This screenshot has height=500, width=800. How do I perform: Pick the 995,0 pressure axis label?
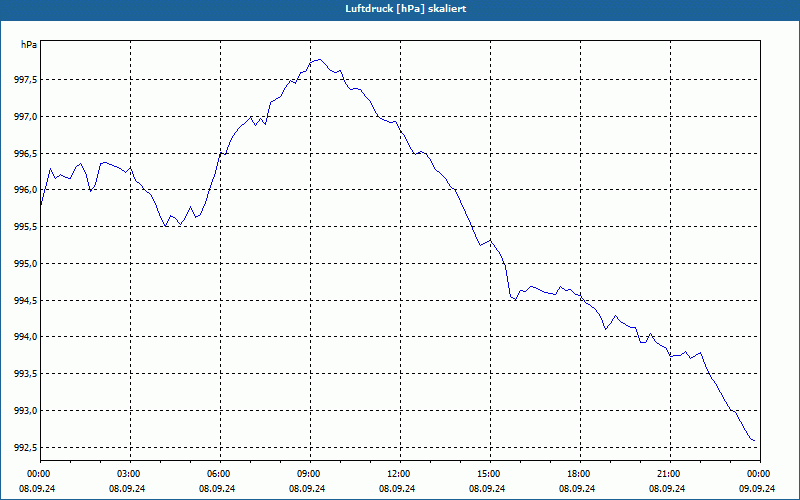point(25,264)
